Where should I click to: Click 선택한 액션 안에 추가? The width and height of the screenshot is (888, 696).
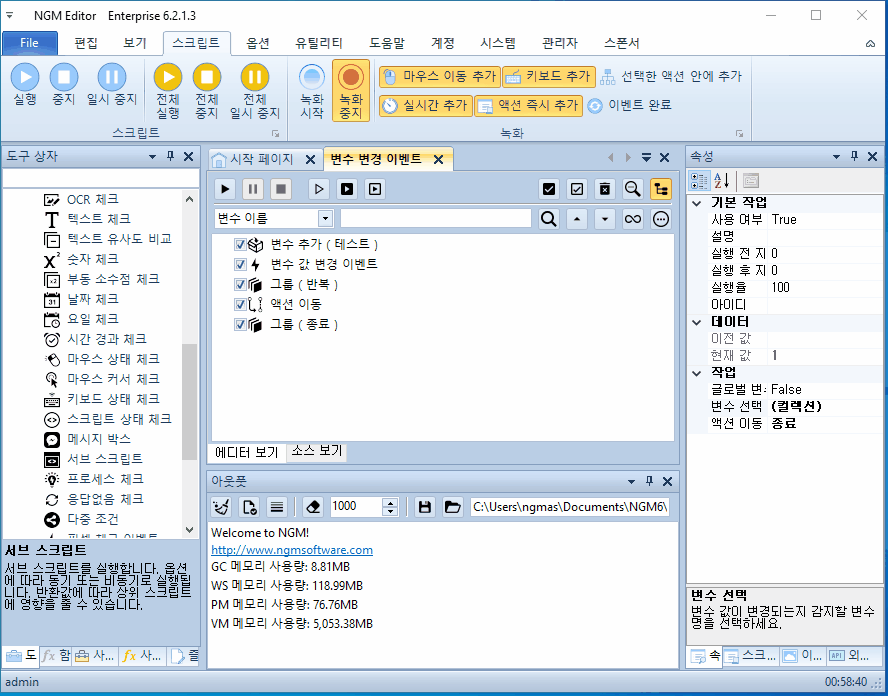click(x=671, y=76)
